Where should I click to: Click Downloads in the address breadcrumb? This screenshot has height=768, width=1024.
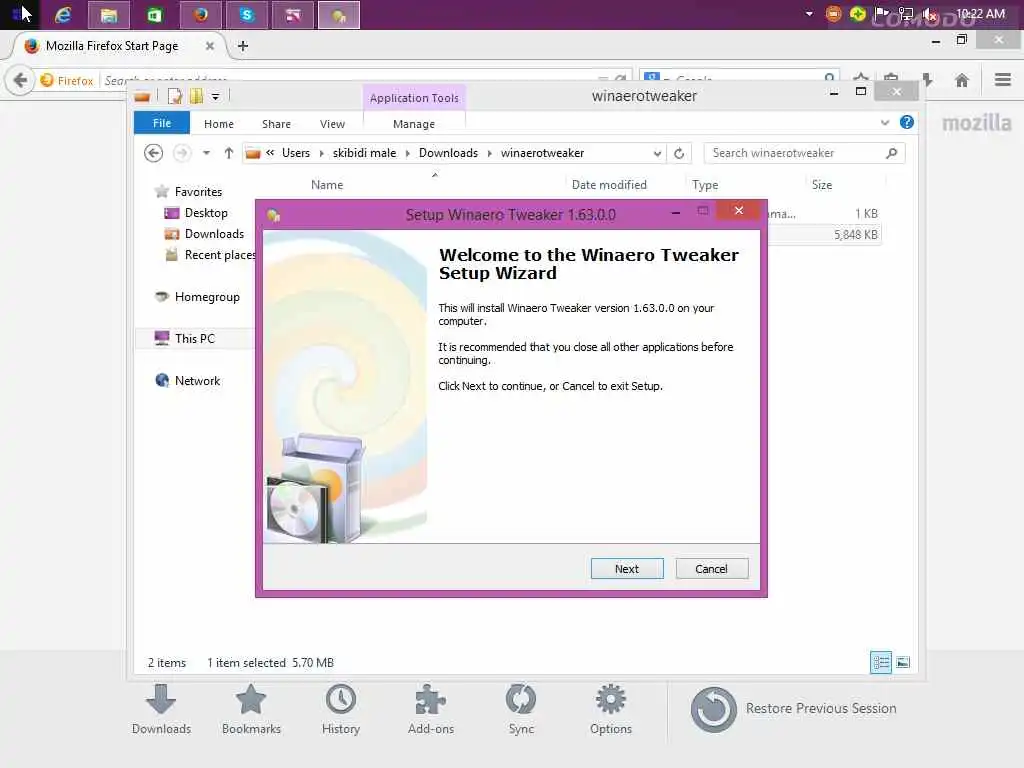[448, 153]
